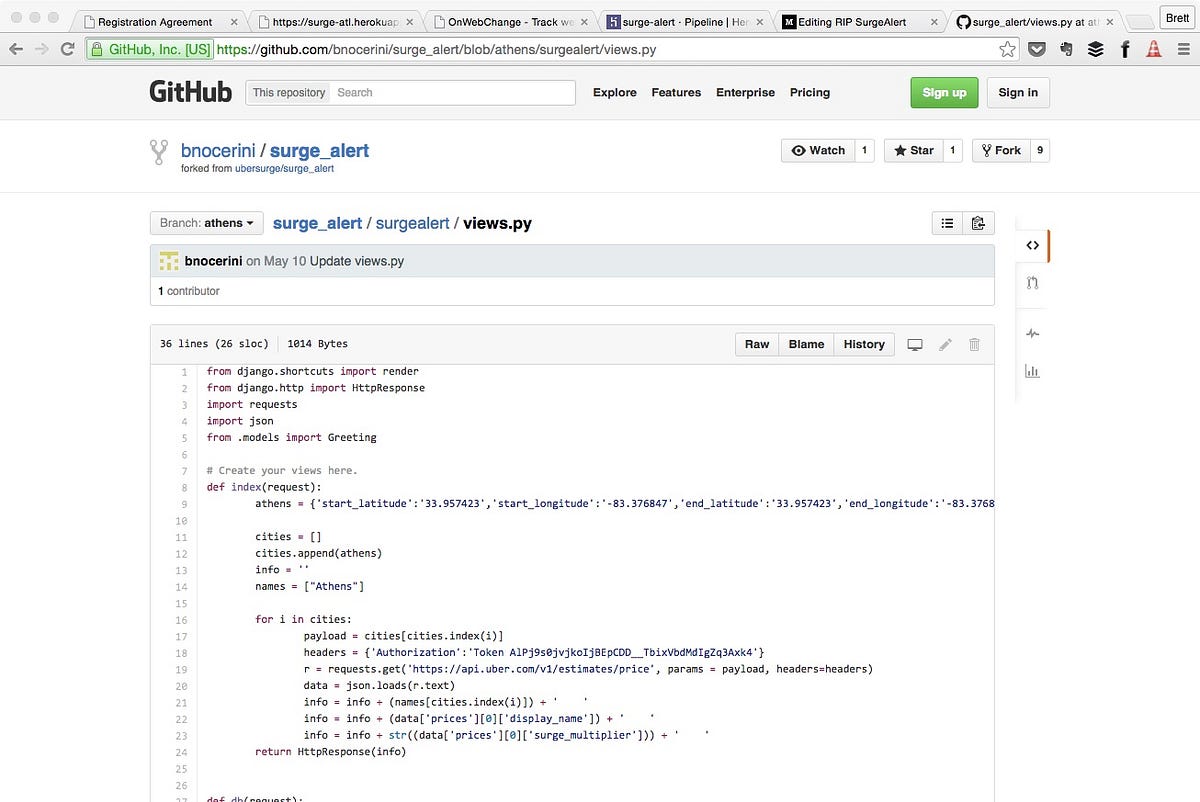Click the Buffer stacked layers extension icon
Screen dimensions: 1200x802
point(1095,49)
